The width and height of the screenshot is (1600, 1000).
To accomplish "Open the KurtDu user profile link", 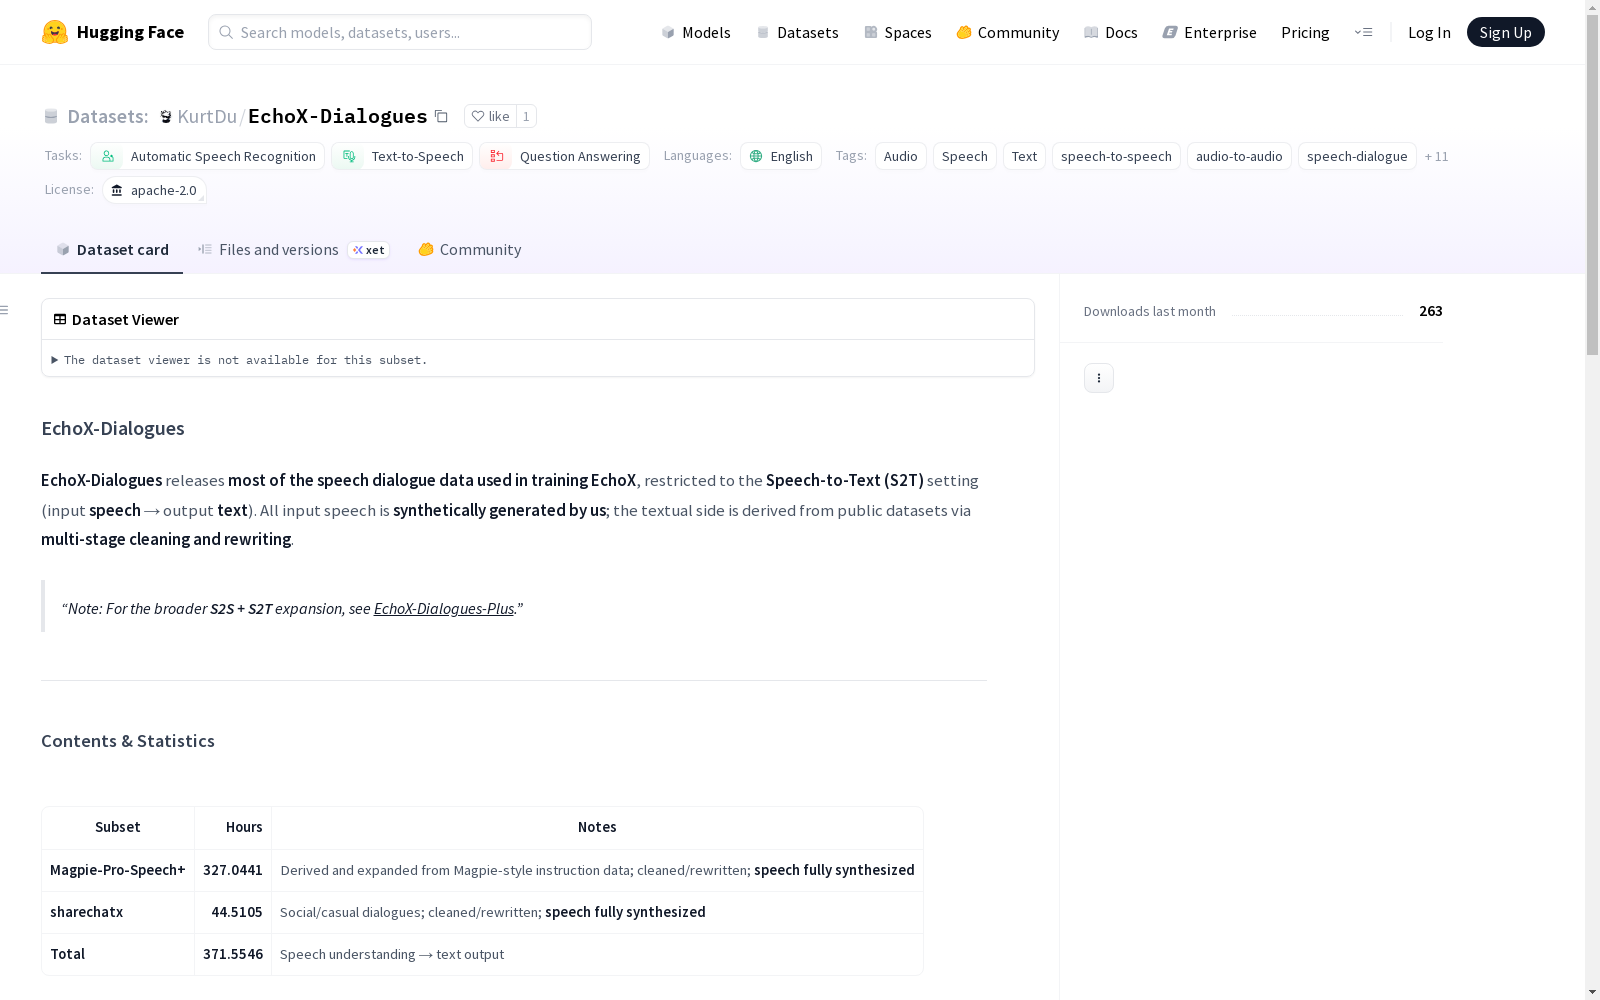I will click(x=207, y=116).
